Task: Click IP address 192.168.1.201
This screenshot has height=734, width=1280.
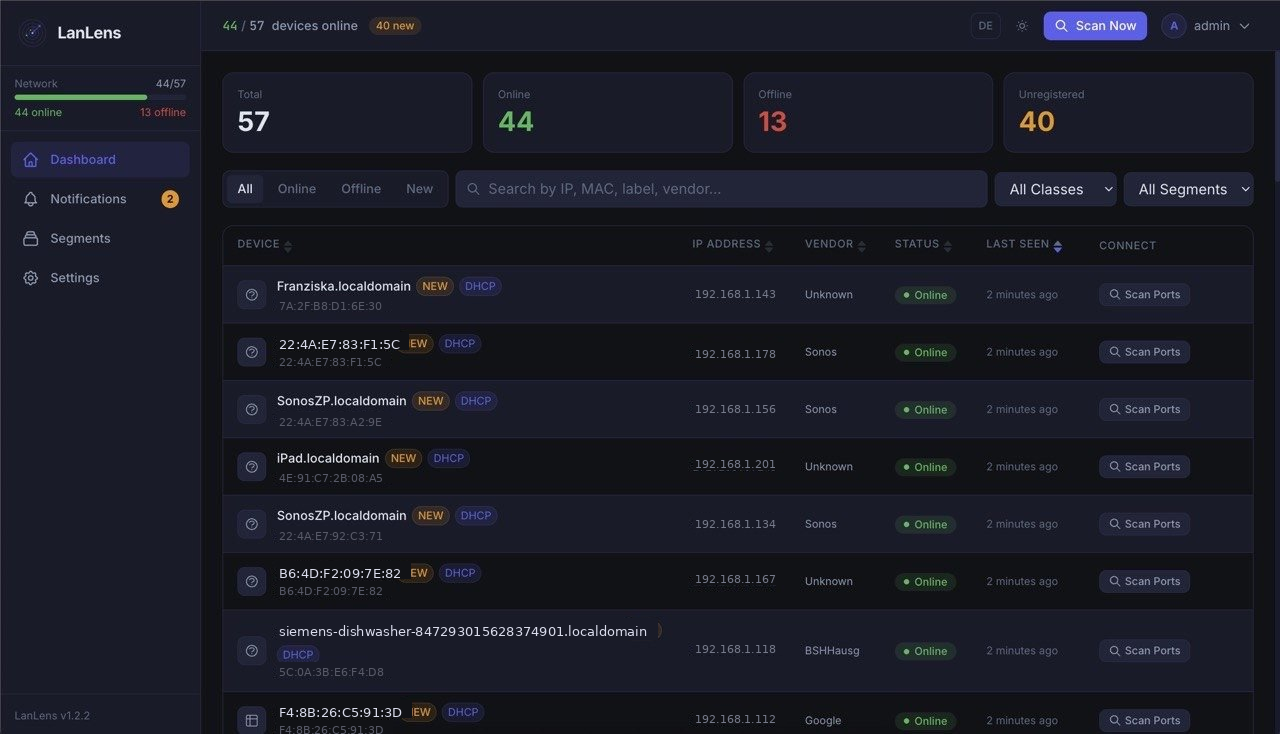Action: [735, 465]
